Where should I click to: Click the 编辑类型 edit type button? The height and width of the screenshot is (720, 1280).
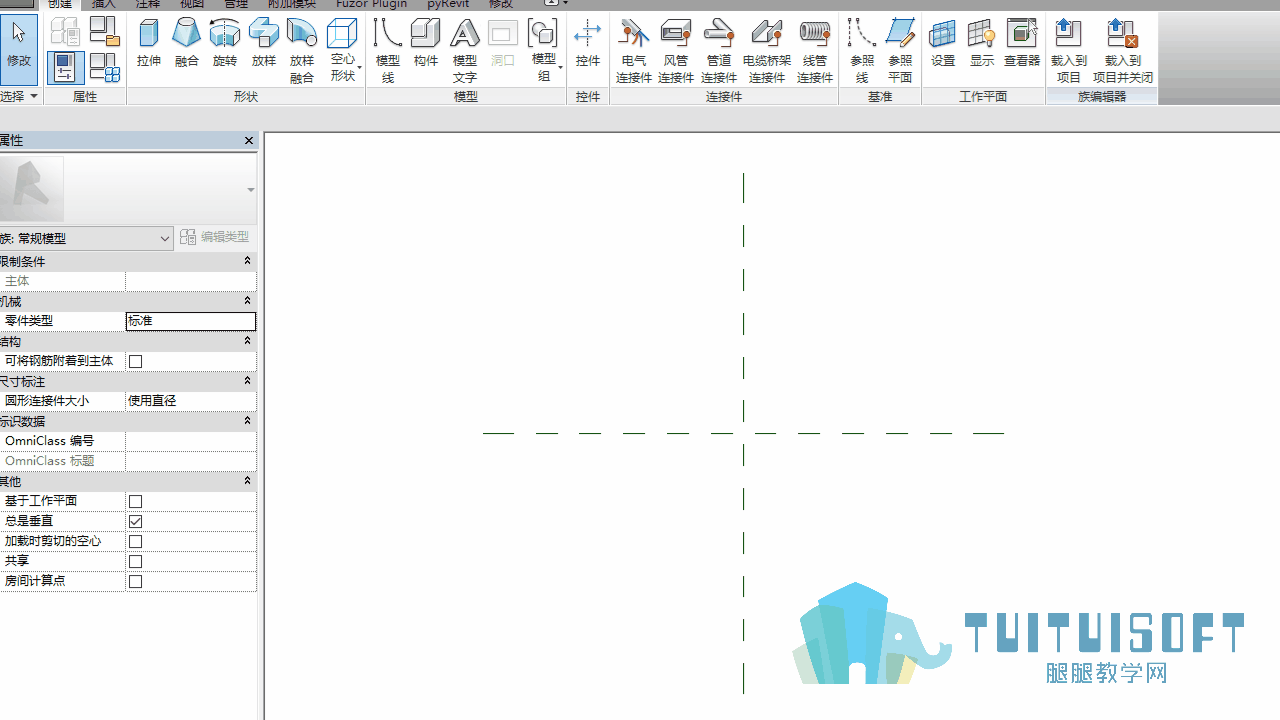coord(215,237)
